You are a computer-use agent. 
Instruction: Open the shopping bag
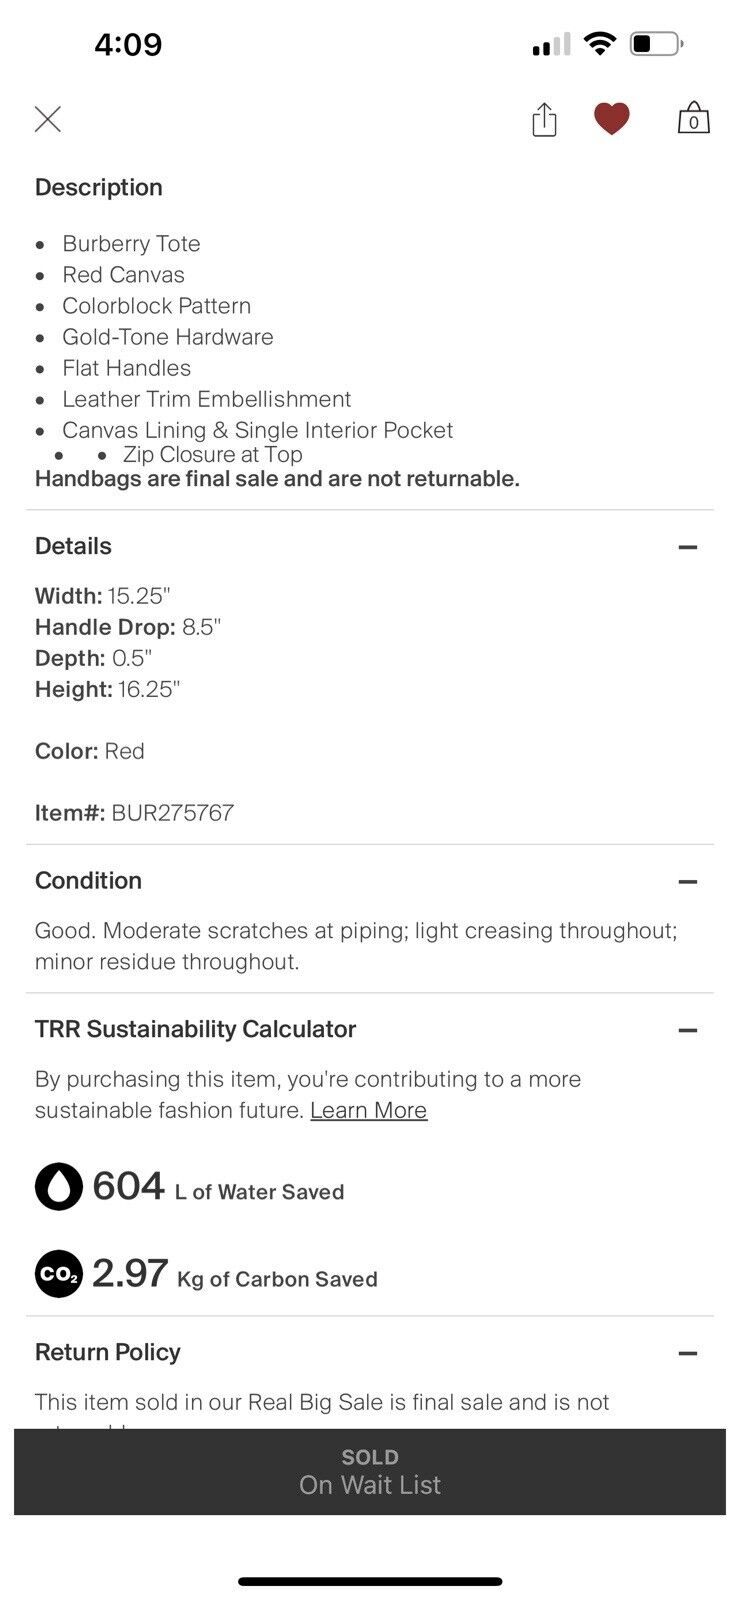[x=693, y=119]
